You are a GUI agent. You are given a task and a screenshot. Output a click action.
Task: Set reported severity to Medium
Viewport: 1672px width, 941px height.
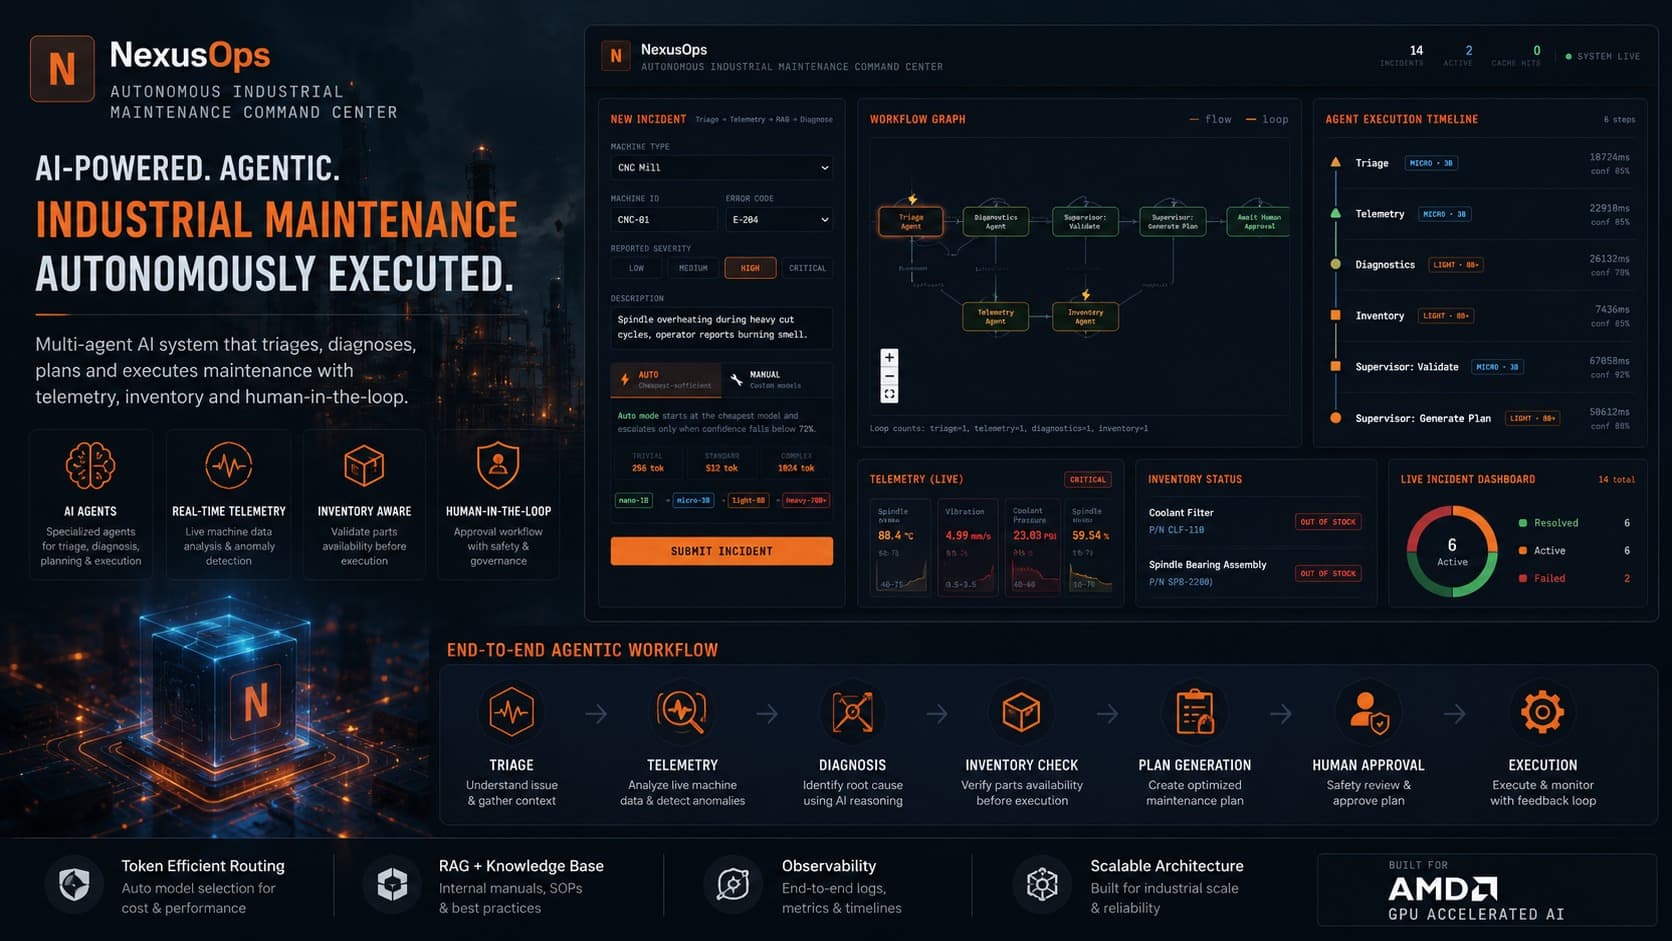pos(693,268)
